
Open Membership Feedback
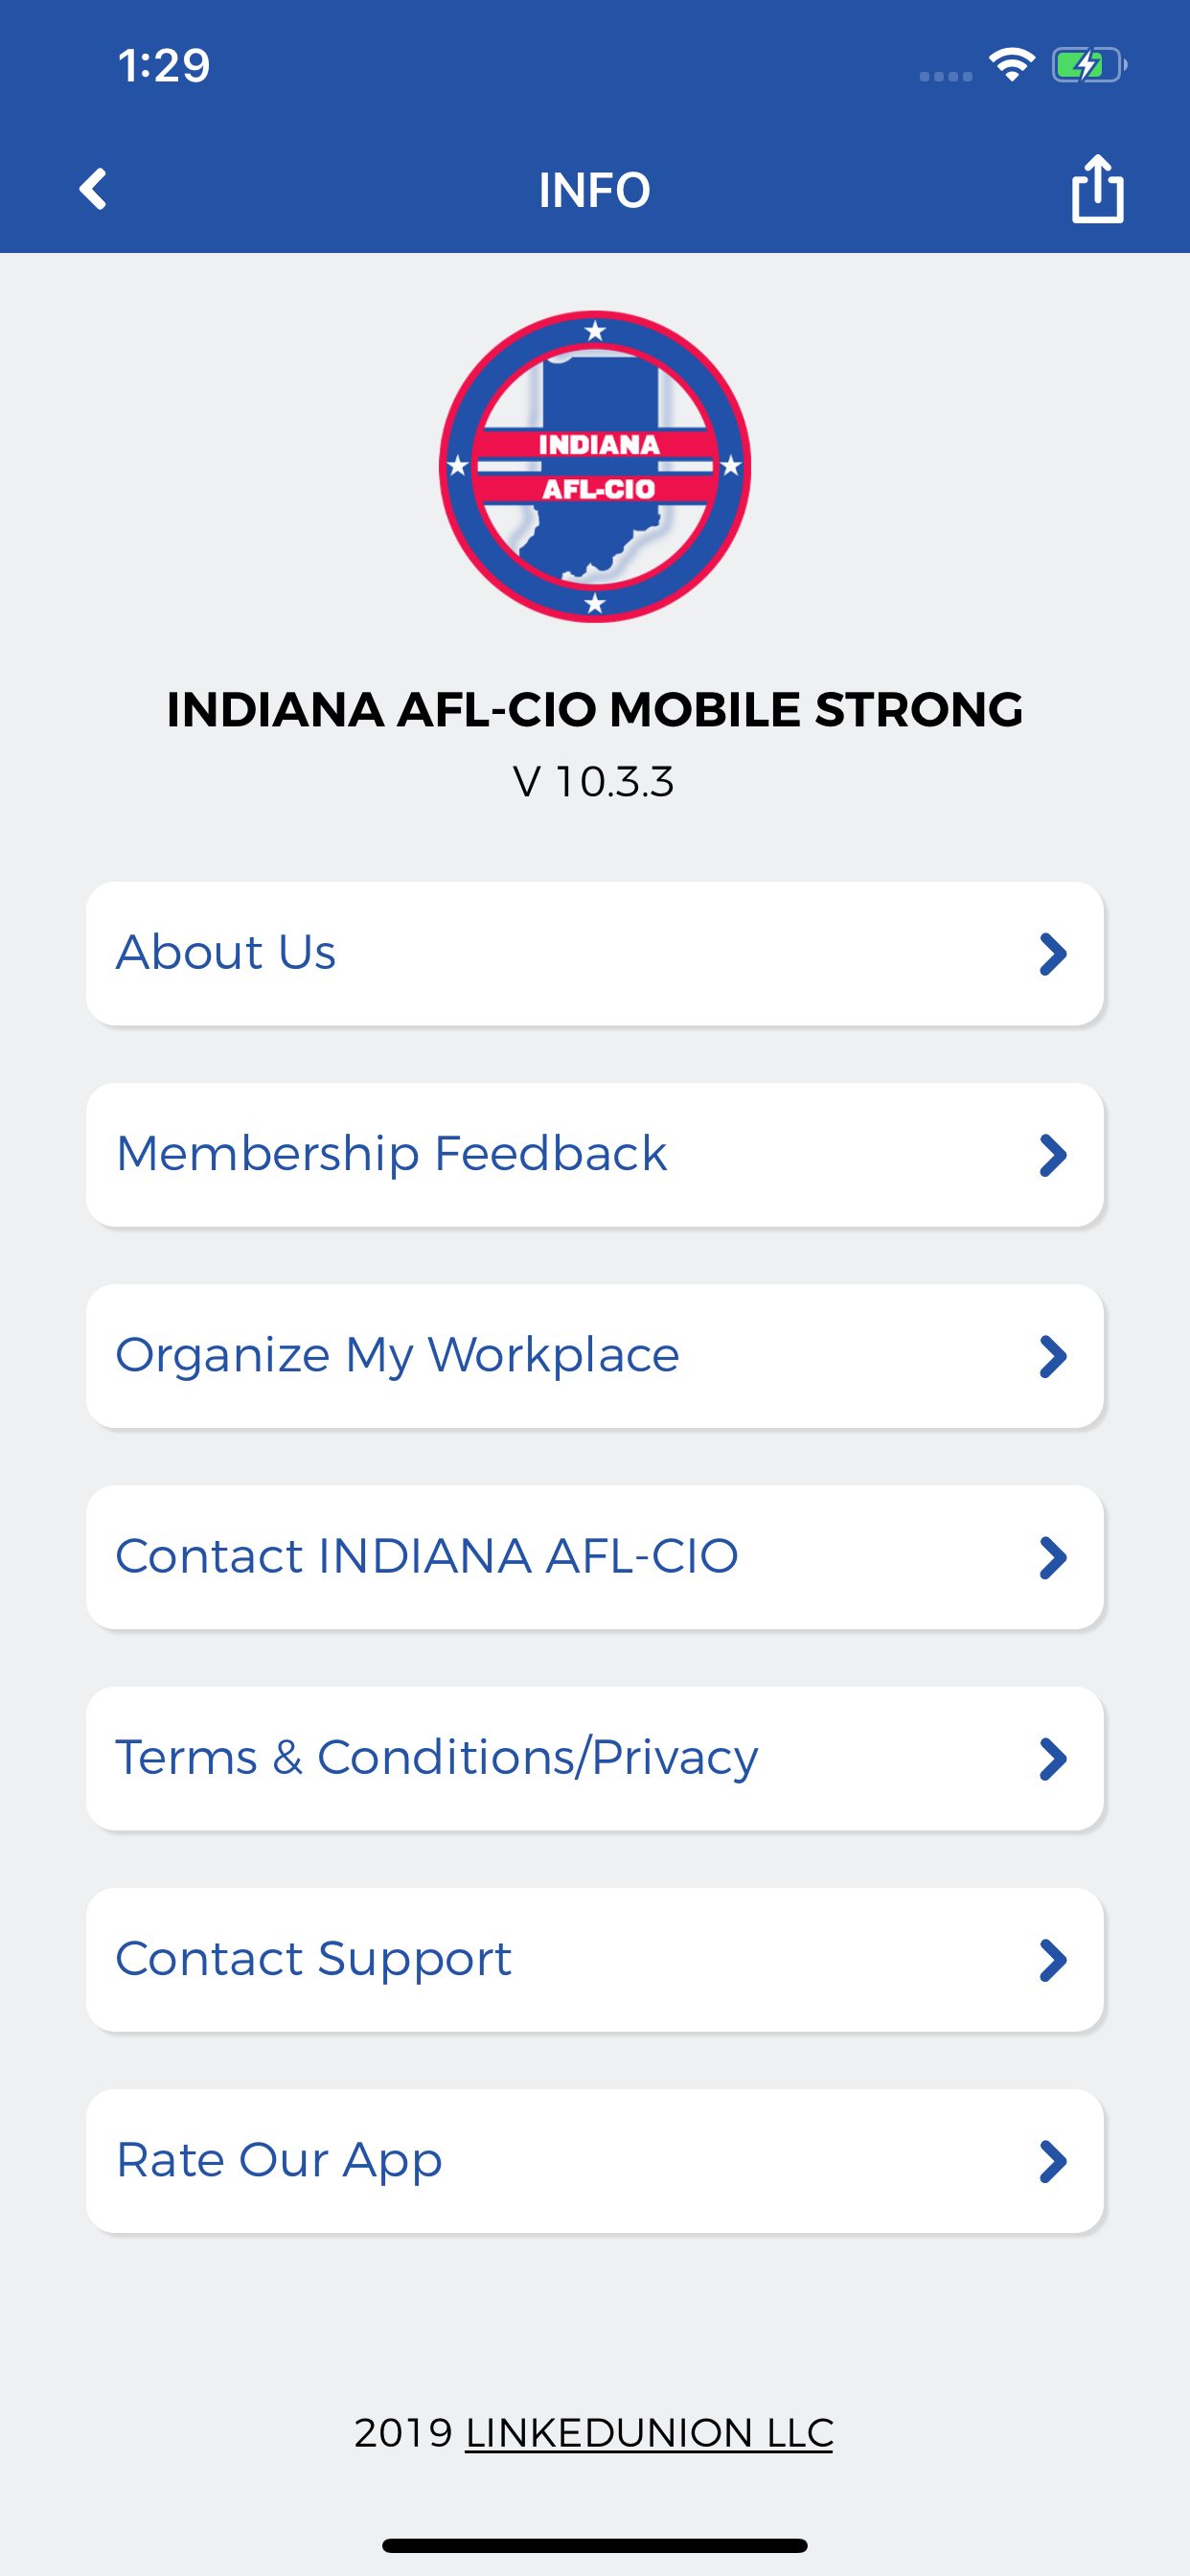595,1154
